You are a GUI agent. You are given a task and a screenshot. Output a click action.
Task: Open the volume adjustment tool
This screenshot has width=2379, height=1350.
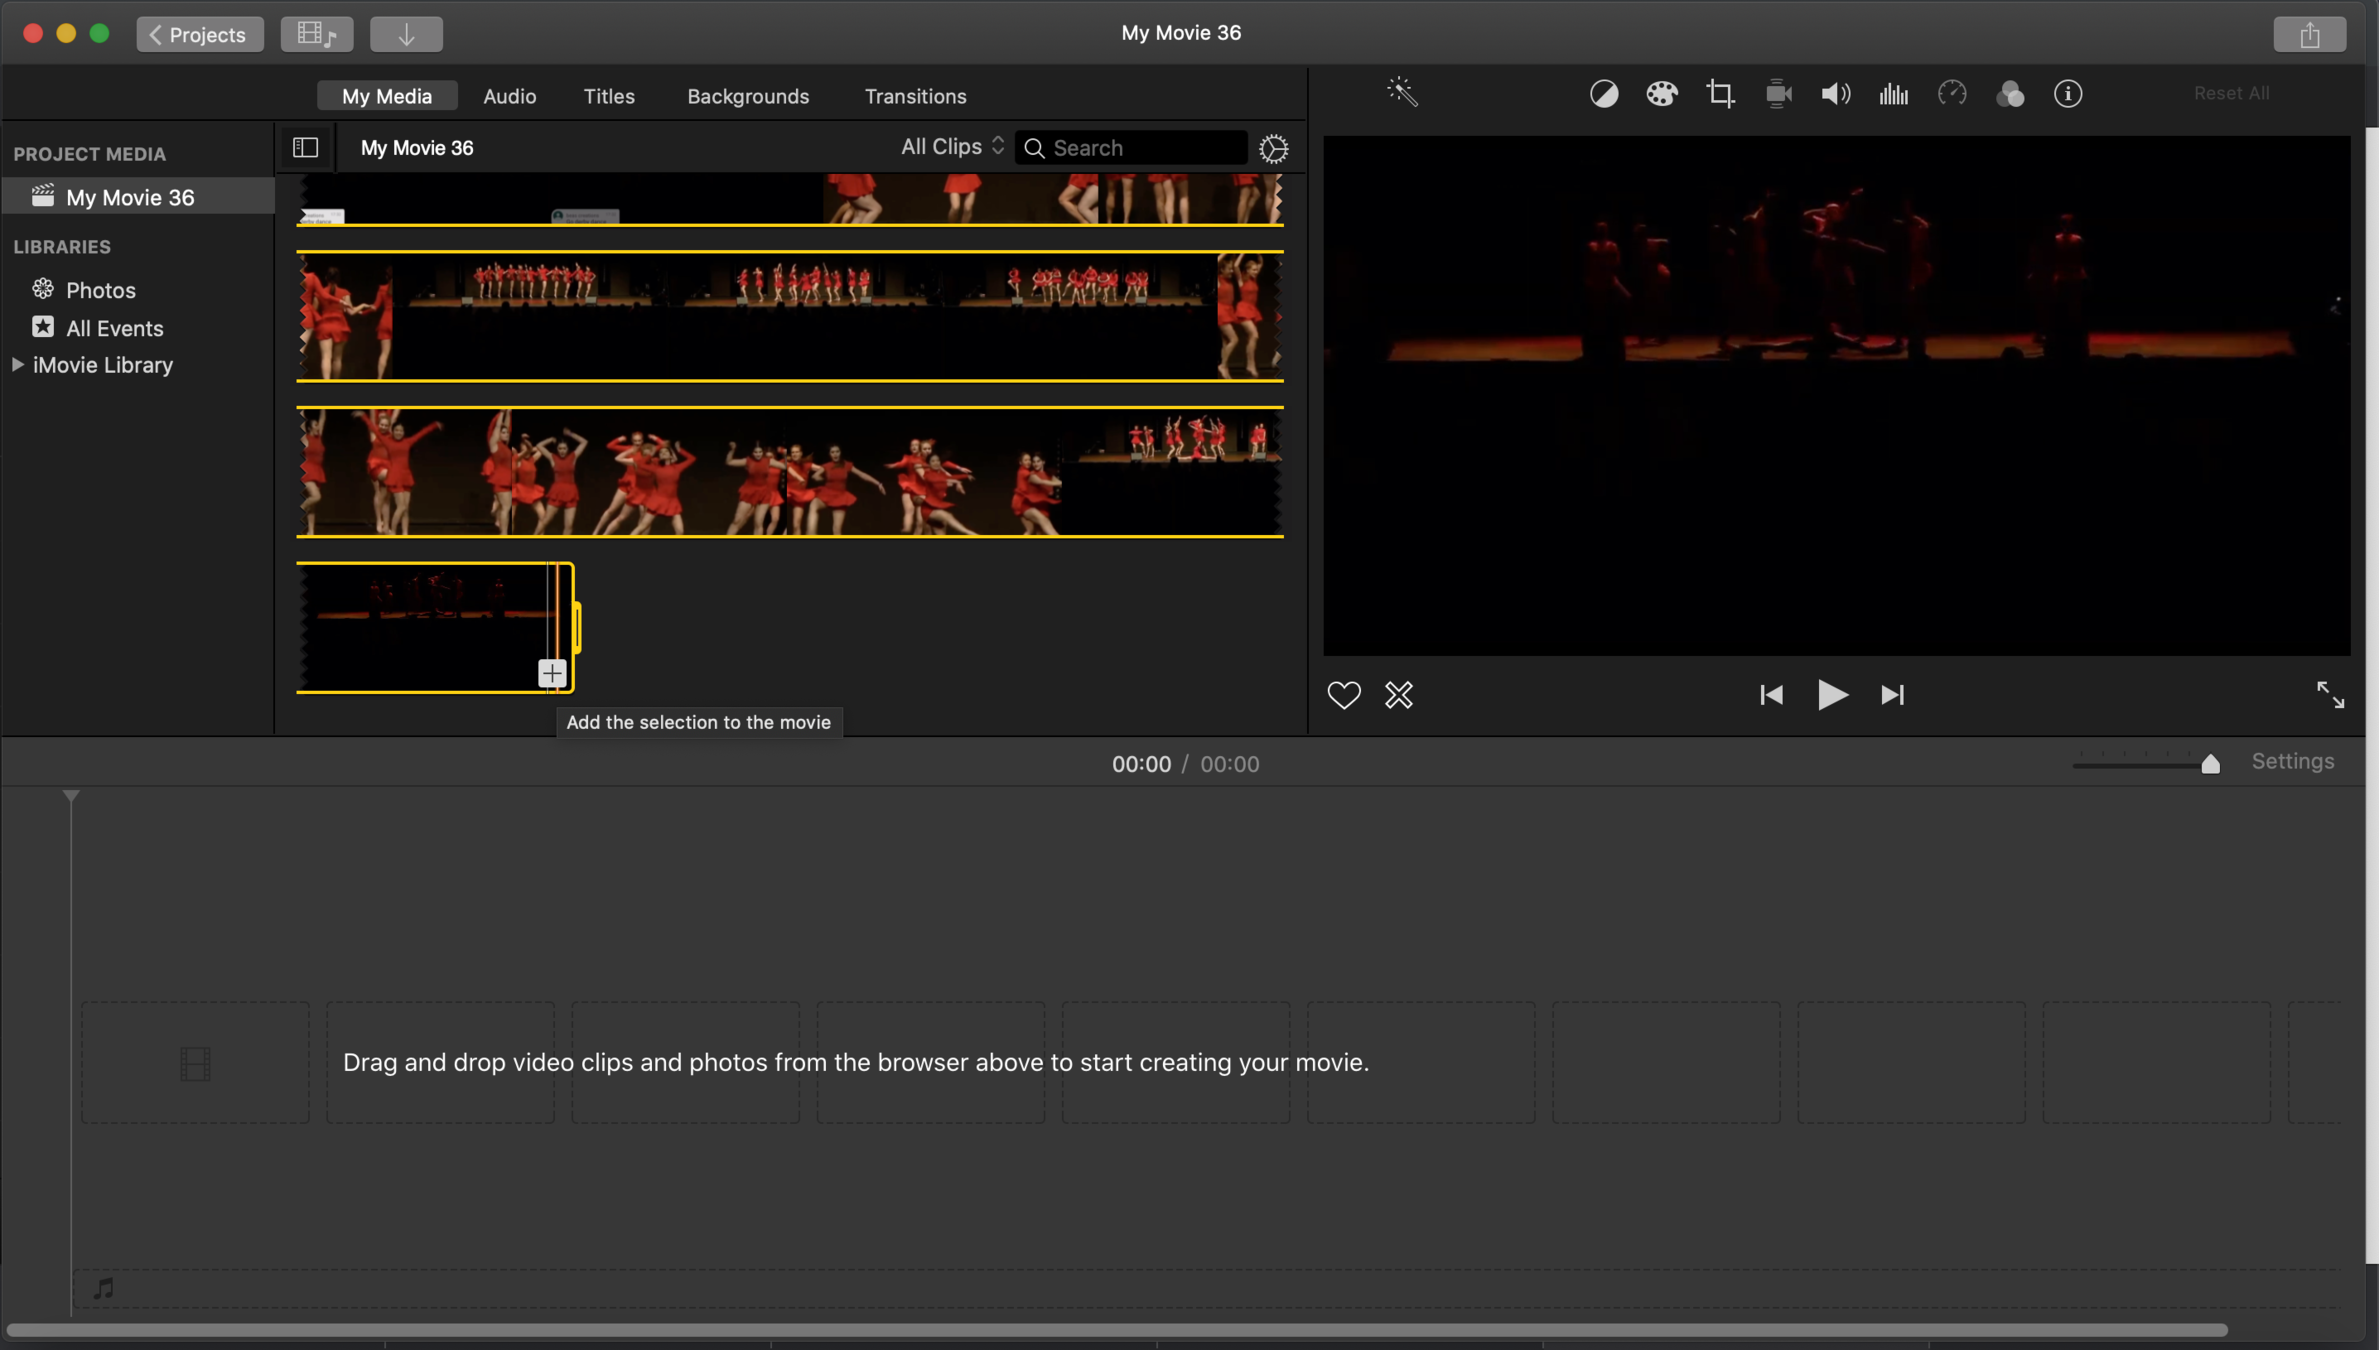(x=1835, y=94)
